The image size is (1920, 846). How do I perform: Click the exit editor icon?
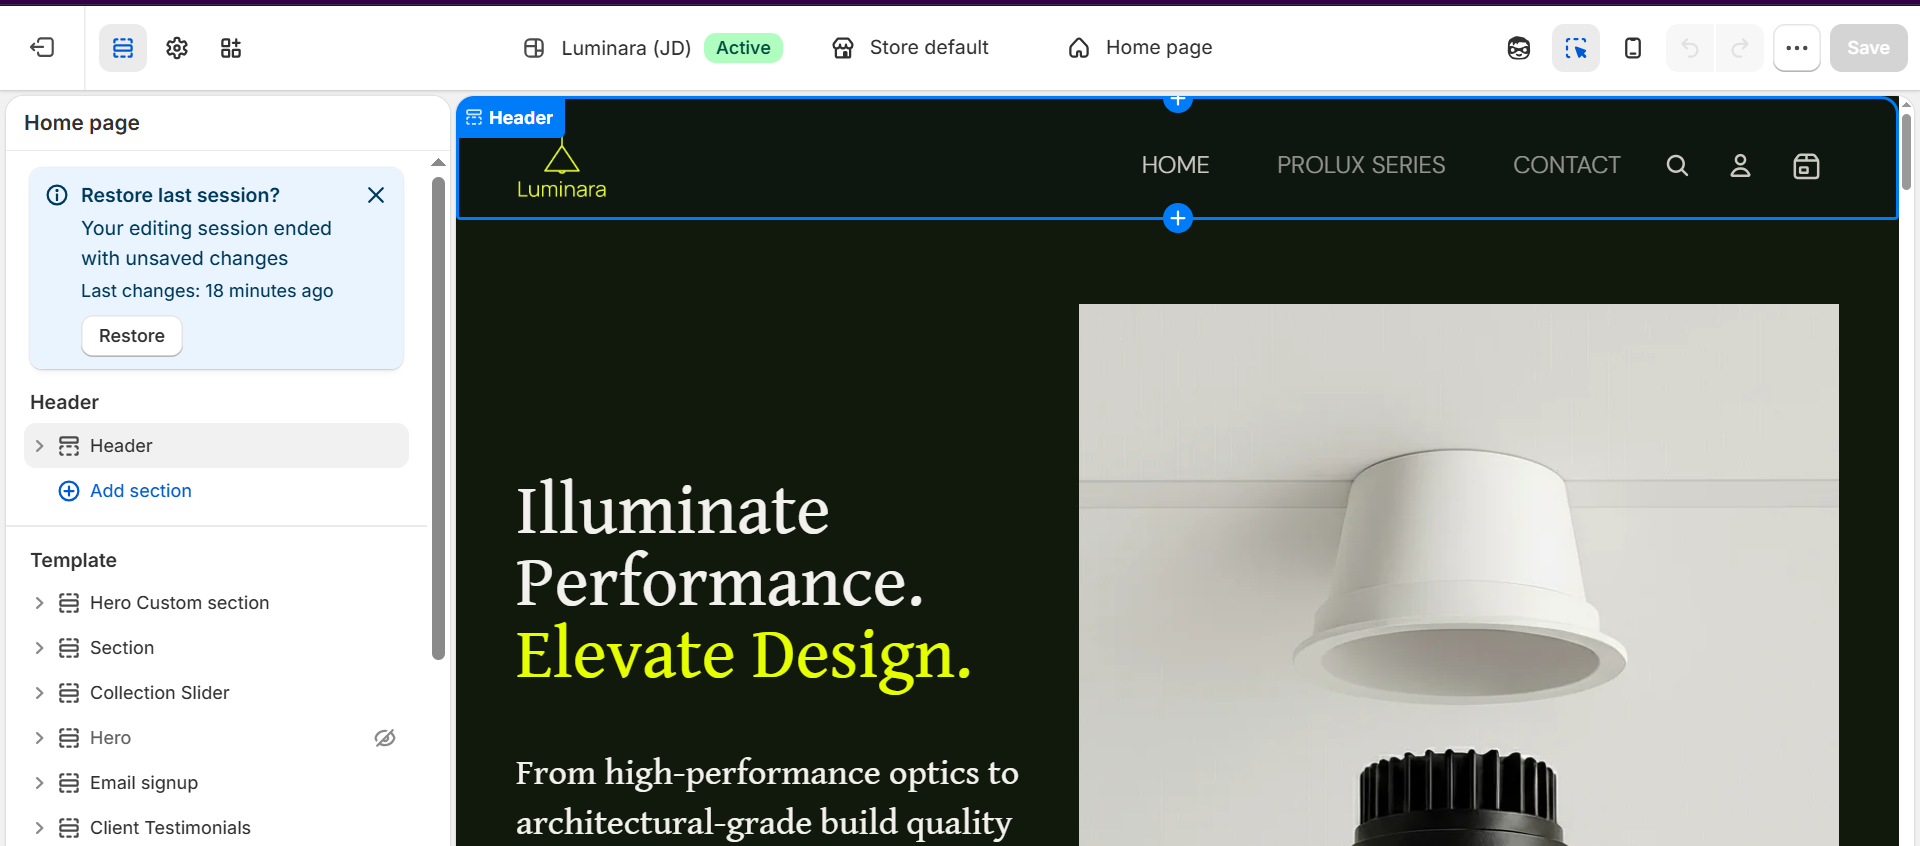pos(42,47)
